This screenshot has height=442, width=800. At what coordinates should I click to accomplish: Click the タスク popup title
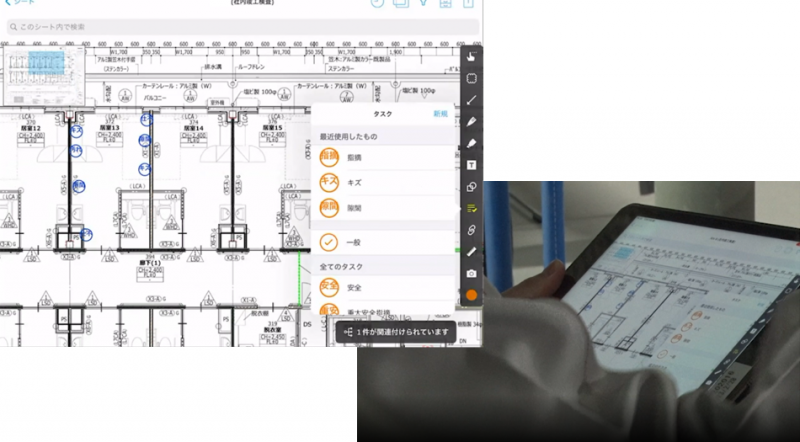[x=383, y=114]
